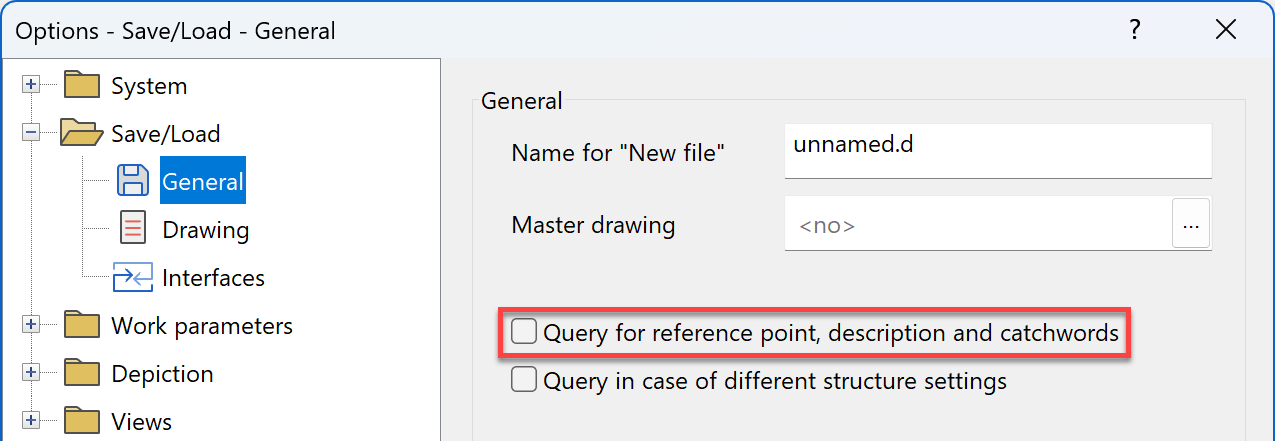Click the open Save/Load folder icon
The height and width of the screenshot is (441, 1275).
[x=82, y=133]
